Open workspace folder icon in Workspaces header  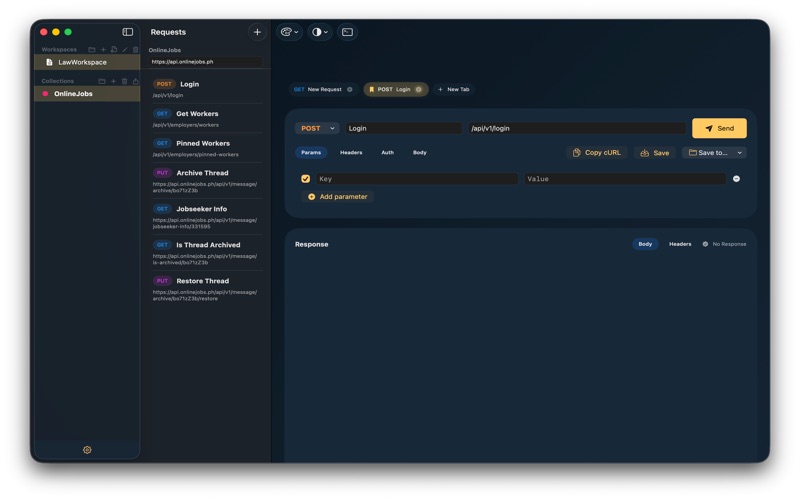92,49
